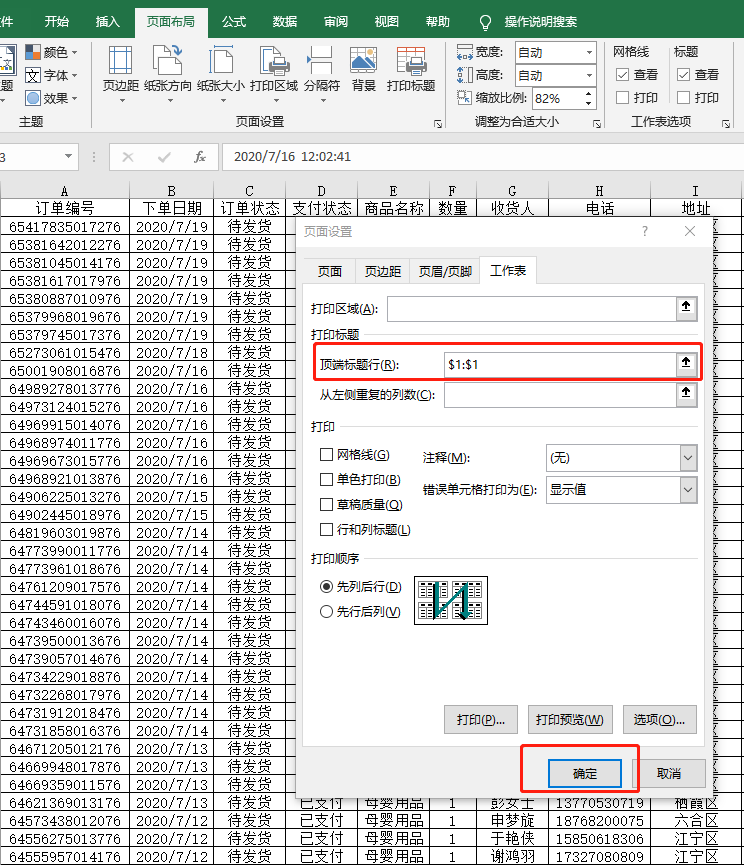Image resolution: width=744 pixels, height=865 pixels.
Task: Click the dialog help question mark
Action: tap(645, 231)
